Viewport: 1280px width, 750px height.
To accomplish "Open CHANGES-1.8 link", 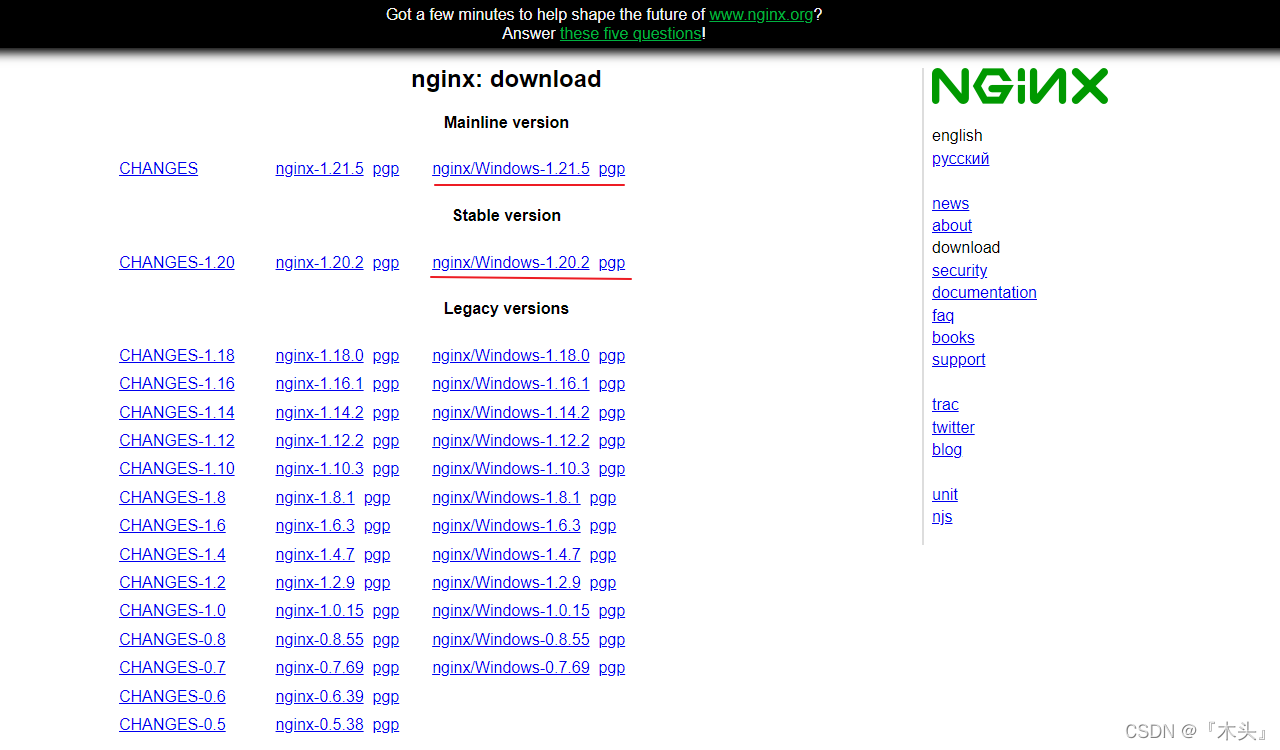I will point(172,497).
